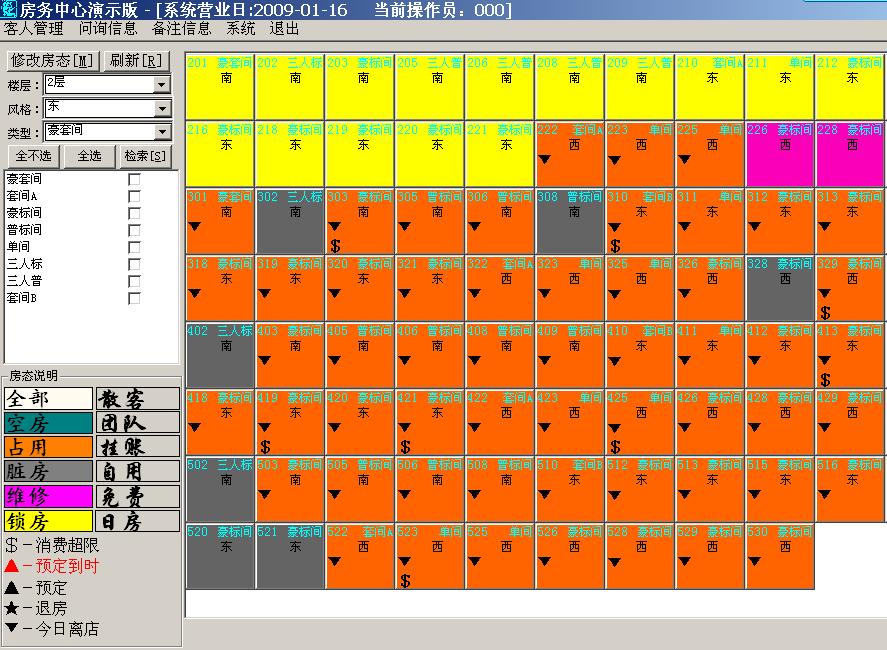887x650 pixels.
Task: Check the 豪套间 room type checkbox
Action: (x=134, y=180)
